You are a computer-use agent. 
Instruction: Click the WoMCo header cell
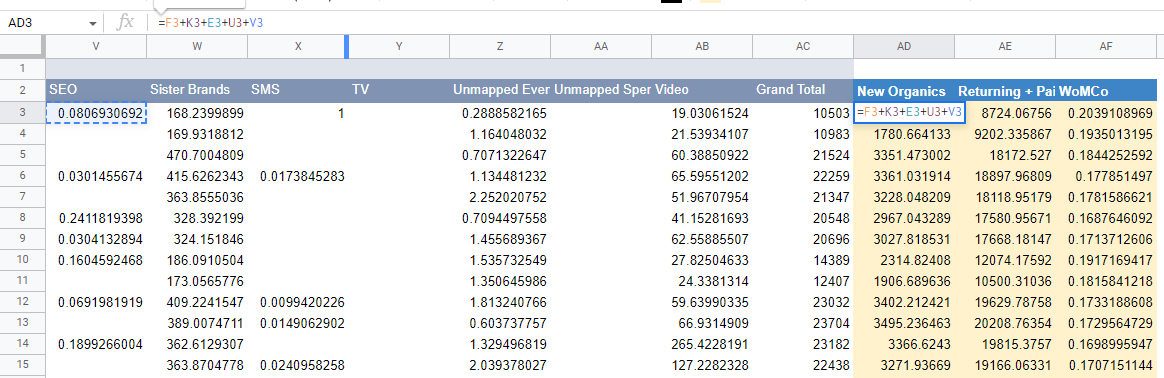point(1105,91)
